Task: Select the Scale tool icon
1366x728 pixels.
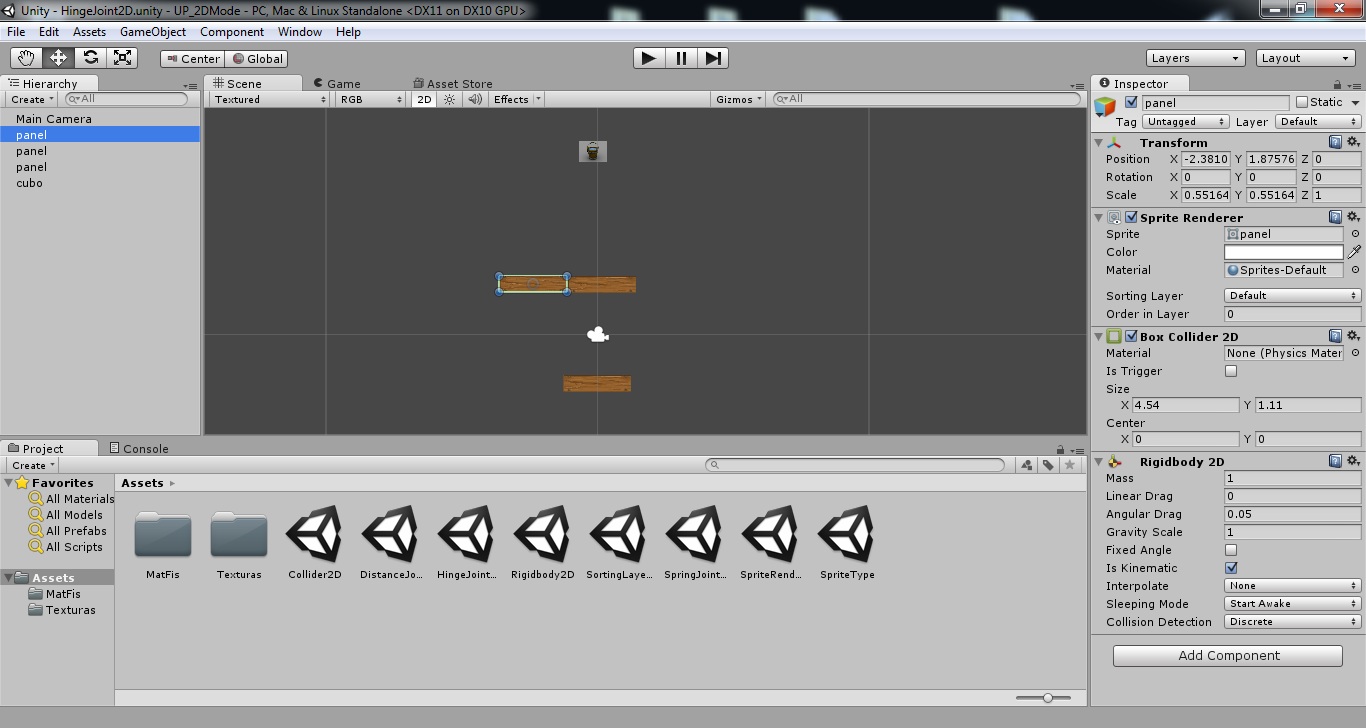Action: click(122, 58)
